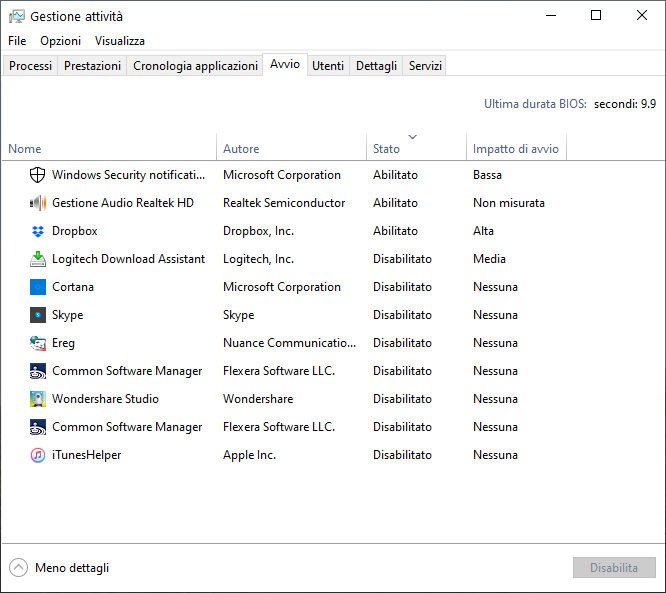666x593 pixels.
Task: Switch to the Utenti tab
Action: [328, 65]
